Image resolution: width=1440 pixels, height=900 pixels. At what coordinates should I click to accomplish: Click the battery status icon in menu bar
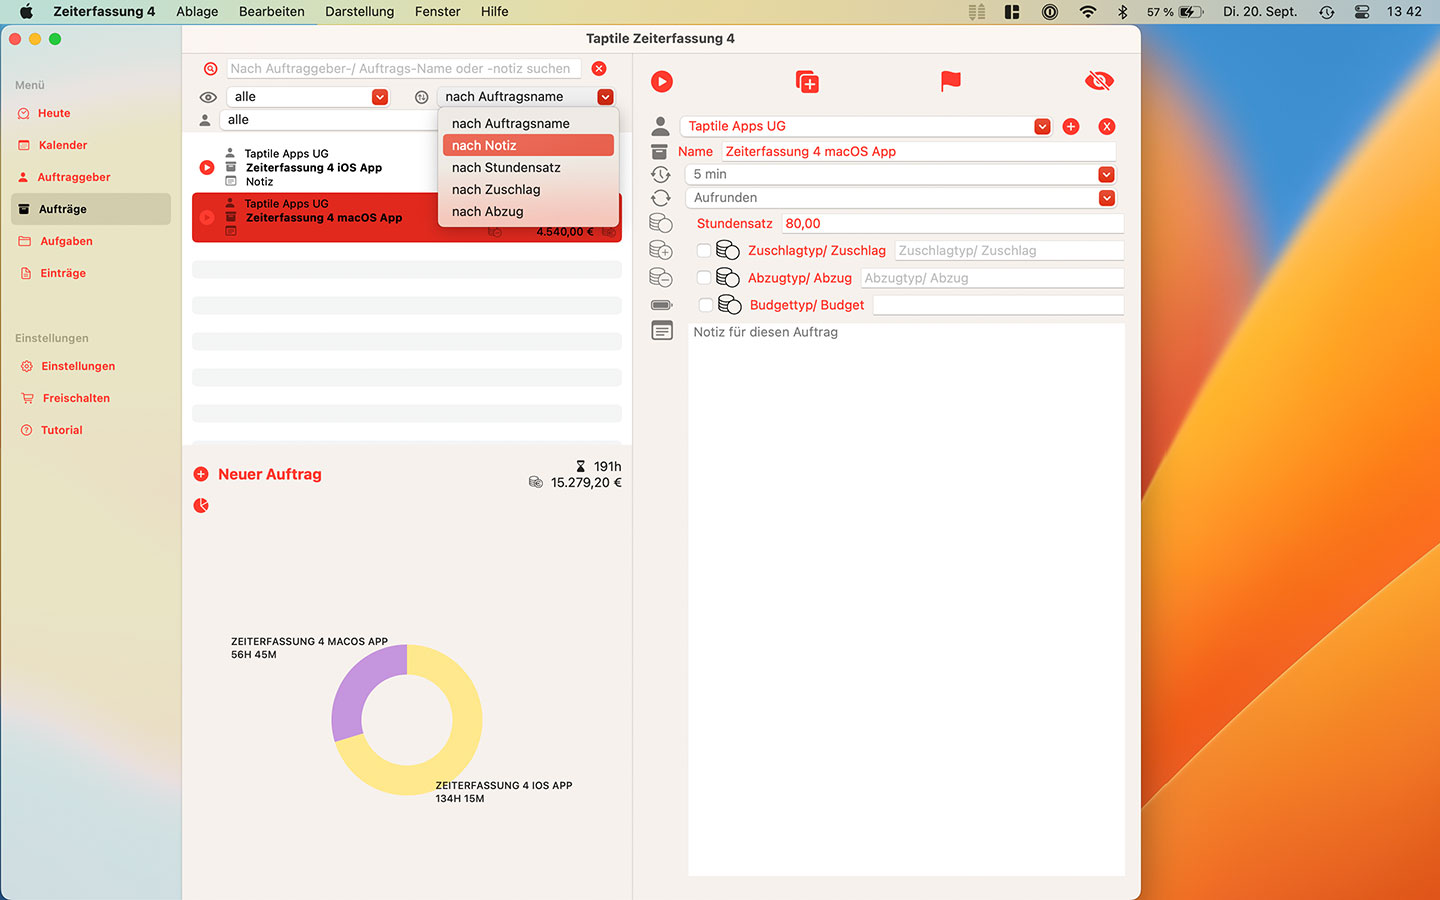[x=1191, y=12]
